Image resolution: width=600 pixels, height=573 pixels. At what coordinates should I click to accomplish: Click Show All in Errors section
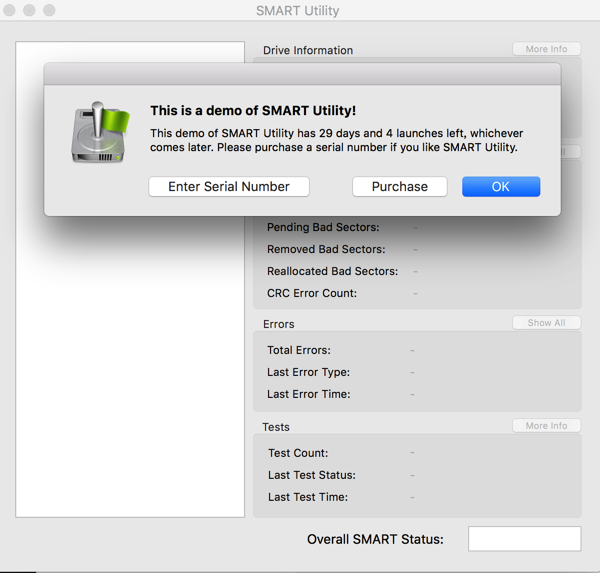coord(546,323)
